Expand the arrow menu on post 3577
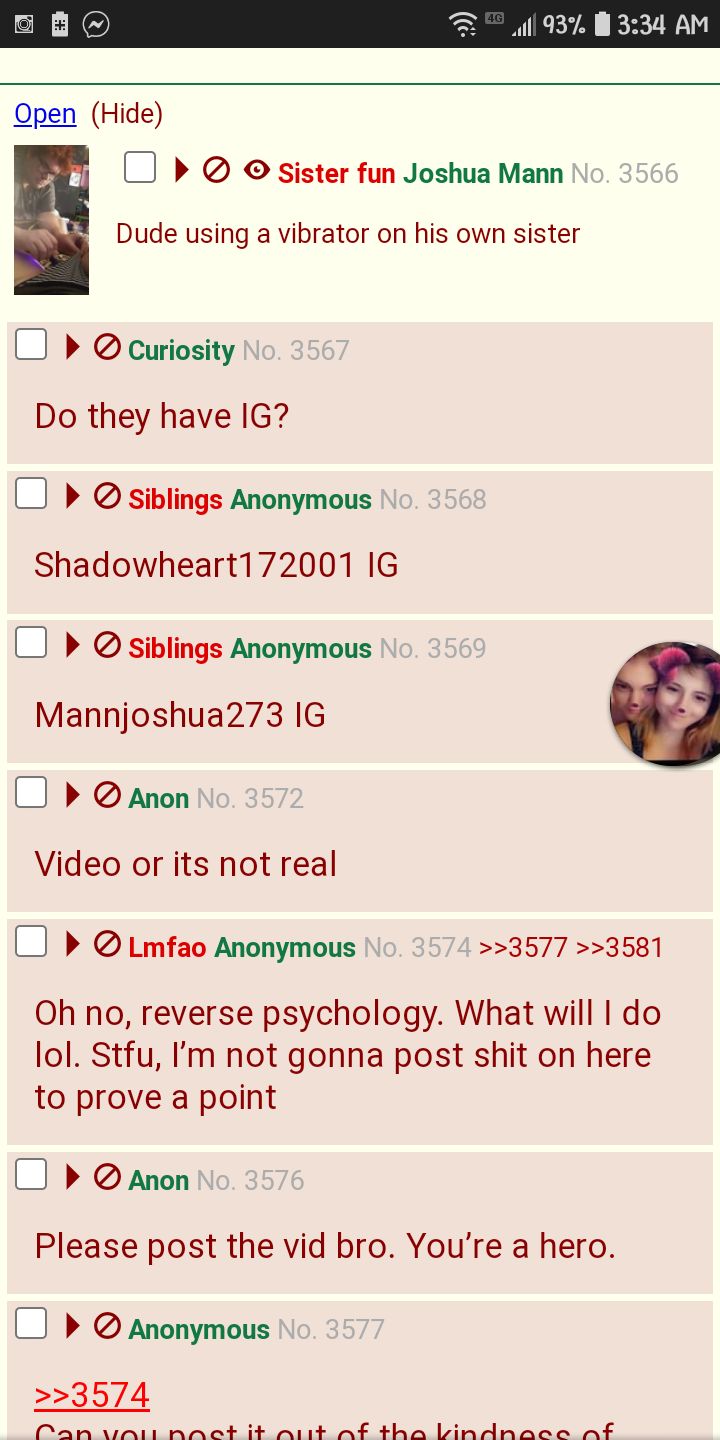720x1440 pixels. (x=72, y=1327)
